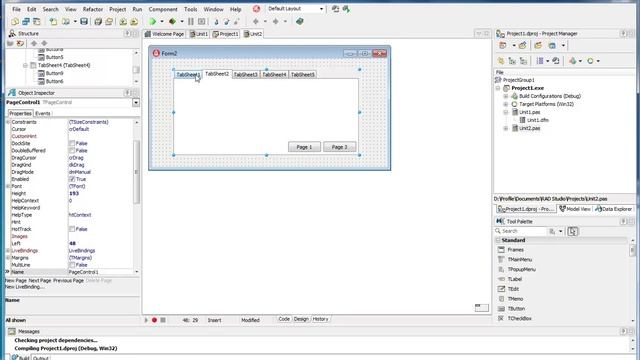
Task: Open the Refactor menu
Action: coord(93,9)
